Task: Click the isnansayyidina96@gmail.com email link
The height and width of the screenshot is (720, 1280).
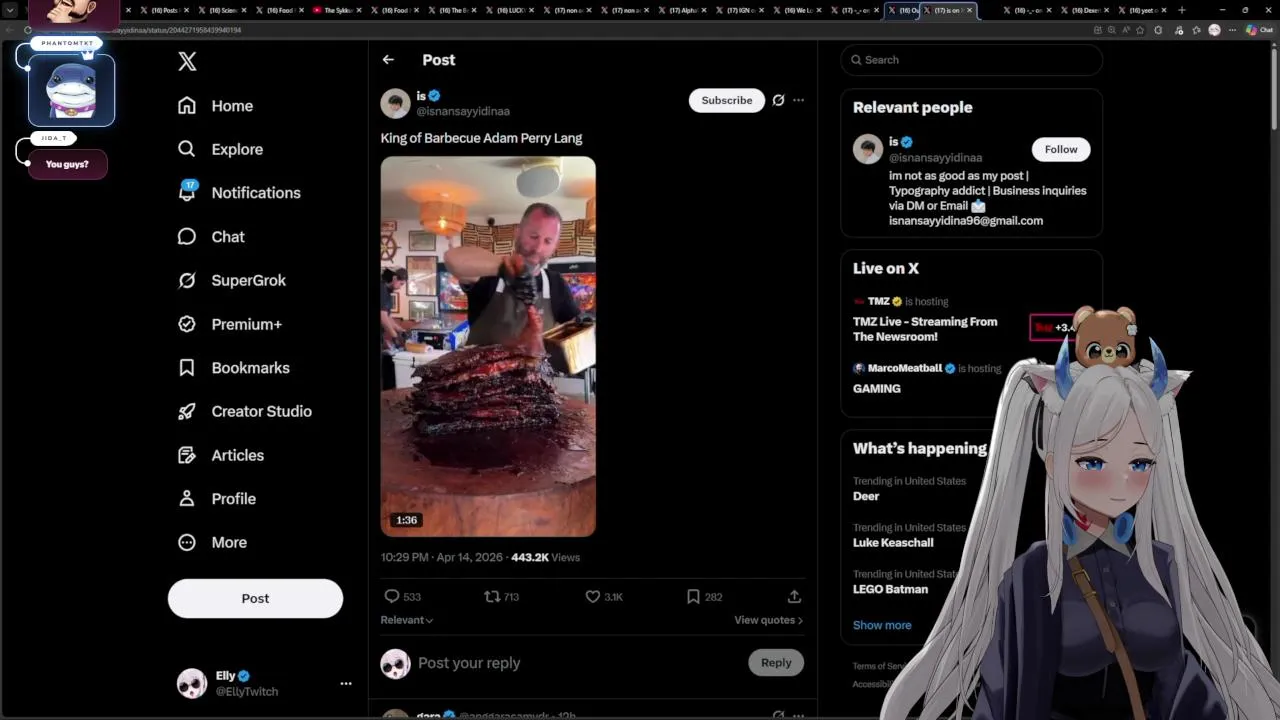Action: click(x=966, y=221)
